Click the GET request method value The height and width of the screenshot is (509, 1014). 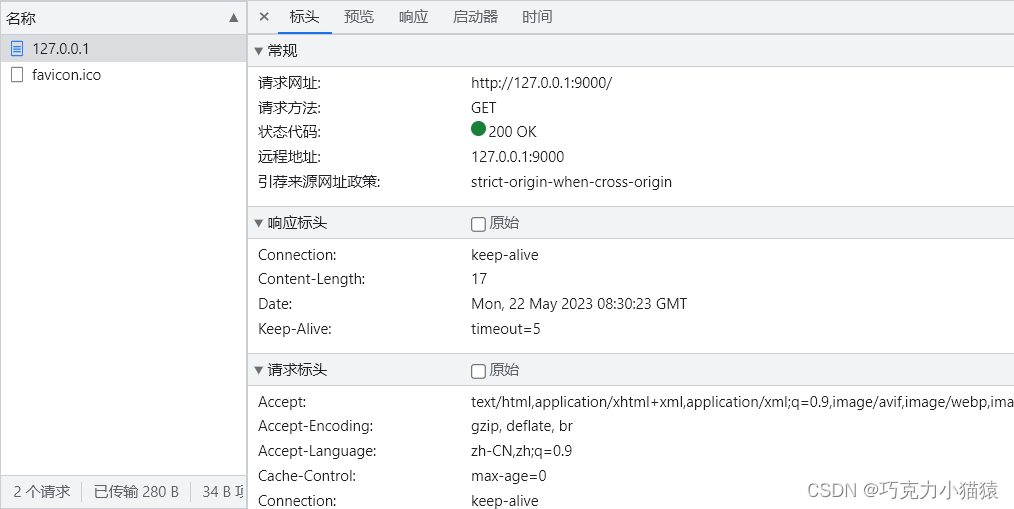coord(484,107)
